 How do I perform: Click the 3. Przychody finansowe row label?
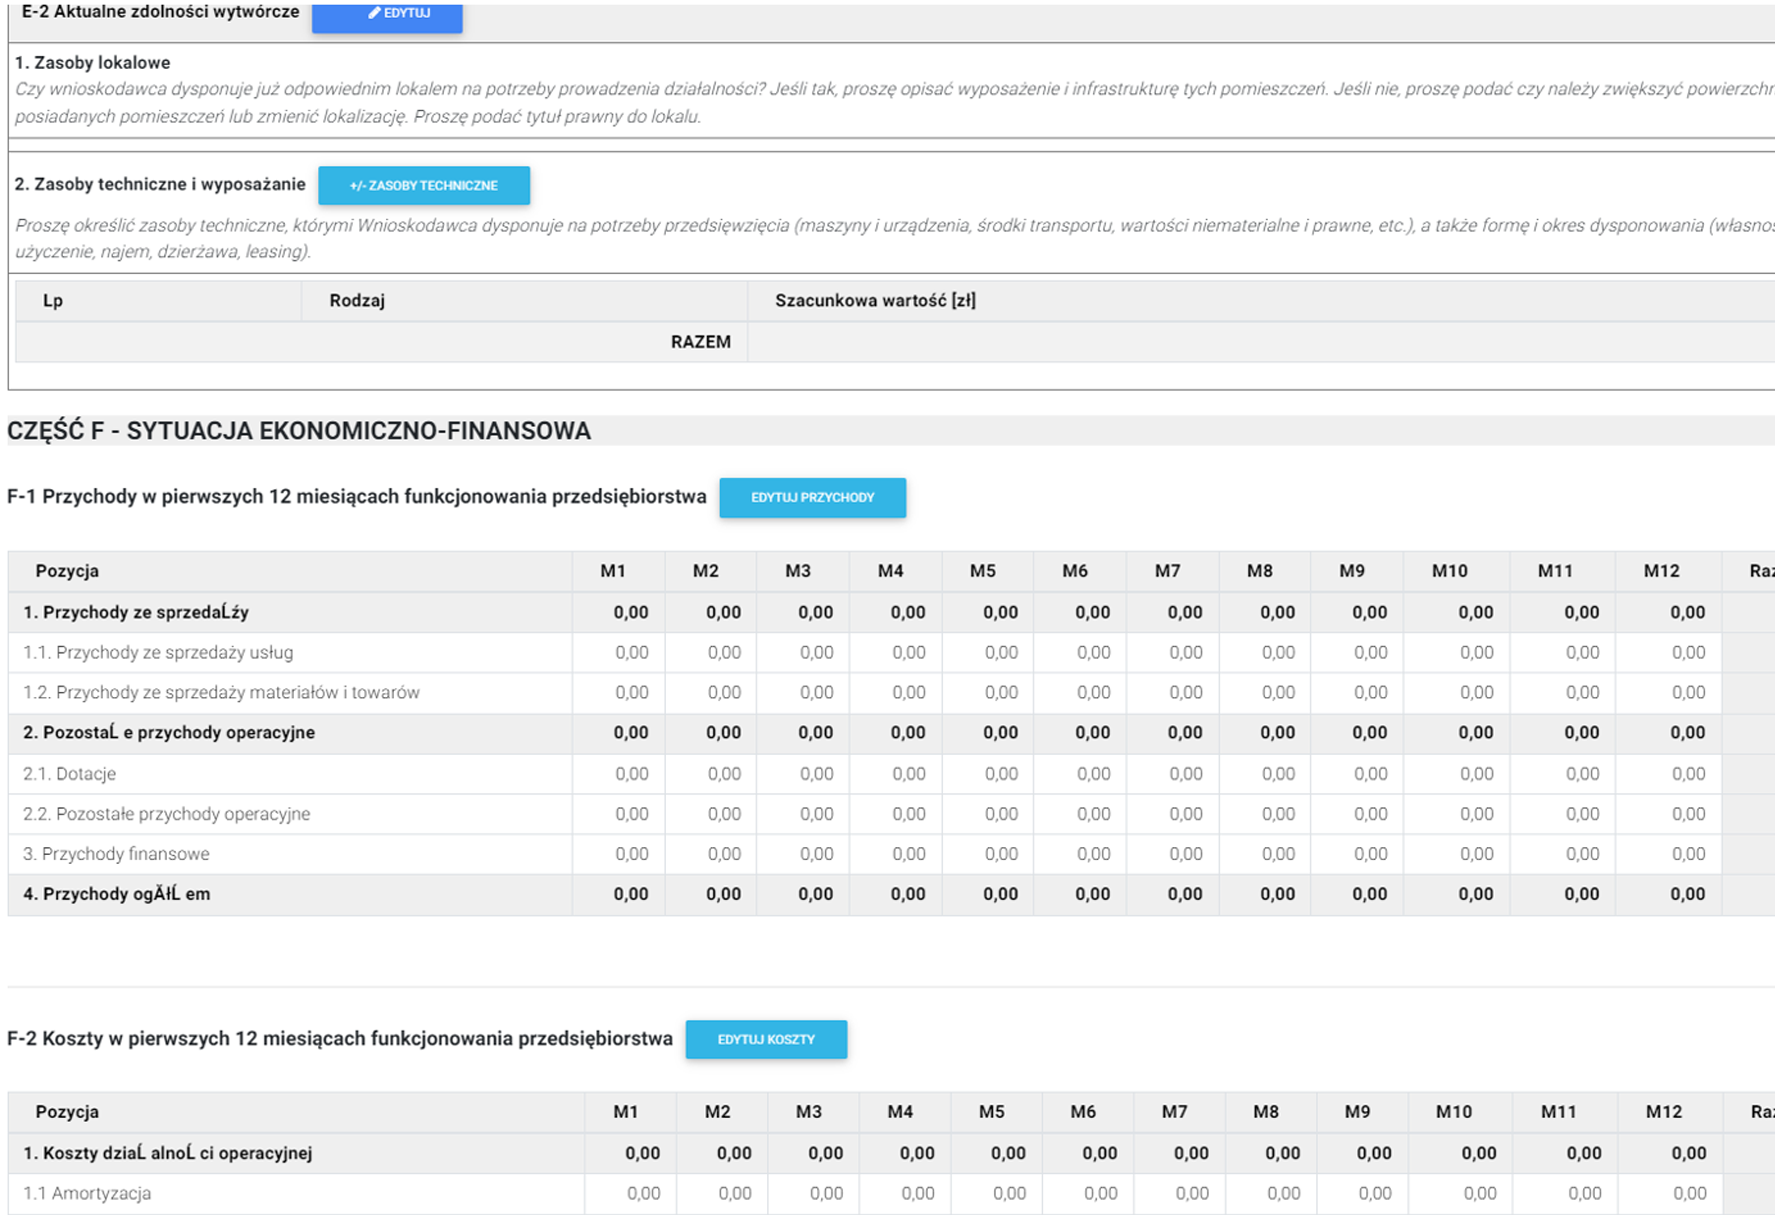tap(116, 854)
